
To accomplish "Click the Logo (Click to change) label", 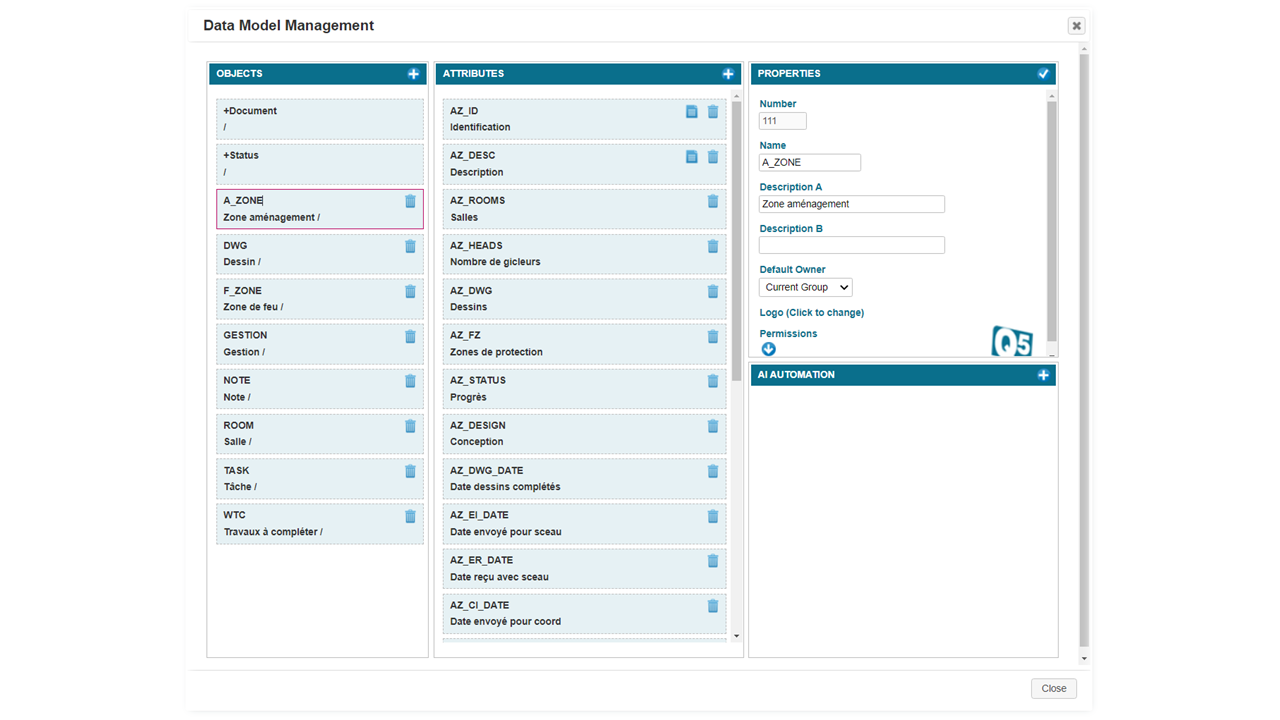I will pos(812,312).
